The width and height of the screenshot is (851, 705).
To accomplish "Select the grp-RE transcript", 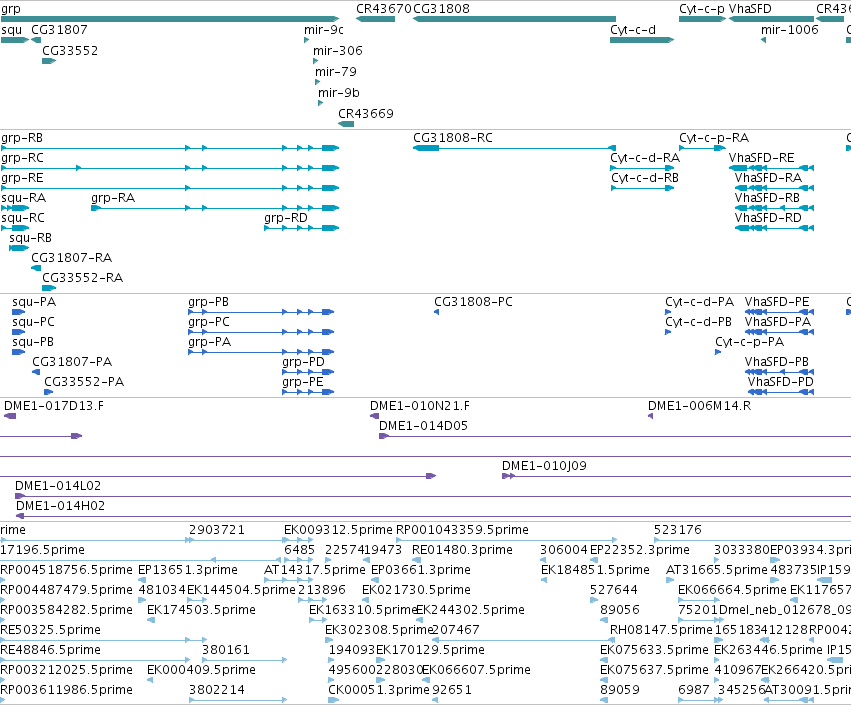I will (170, 188).
